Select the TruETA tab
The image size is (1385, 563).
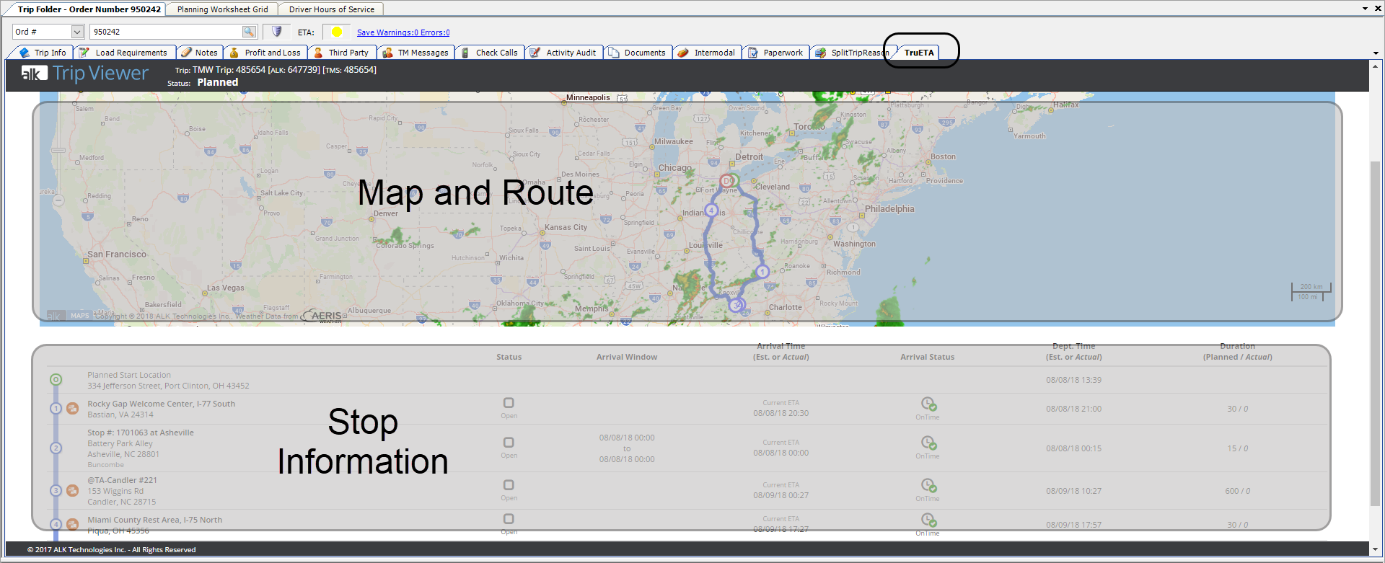[919, 52]
